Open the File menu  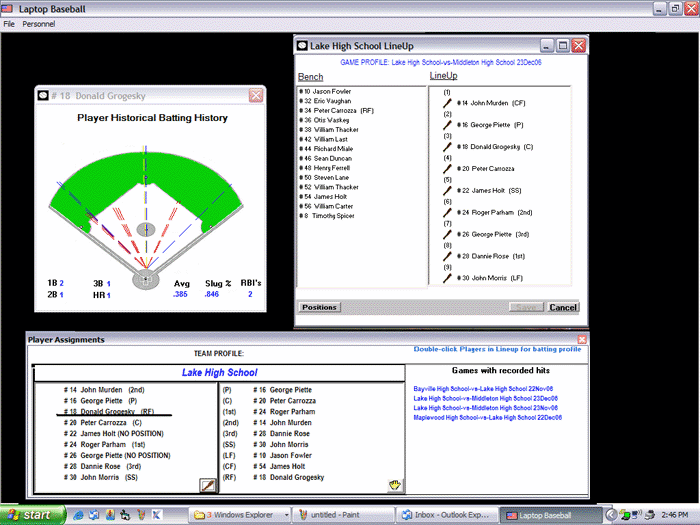click(9, 23)
